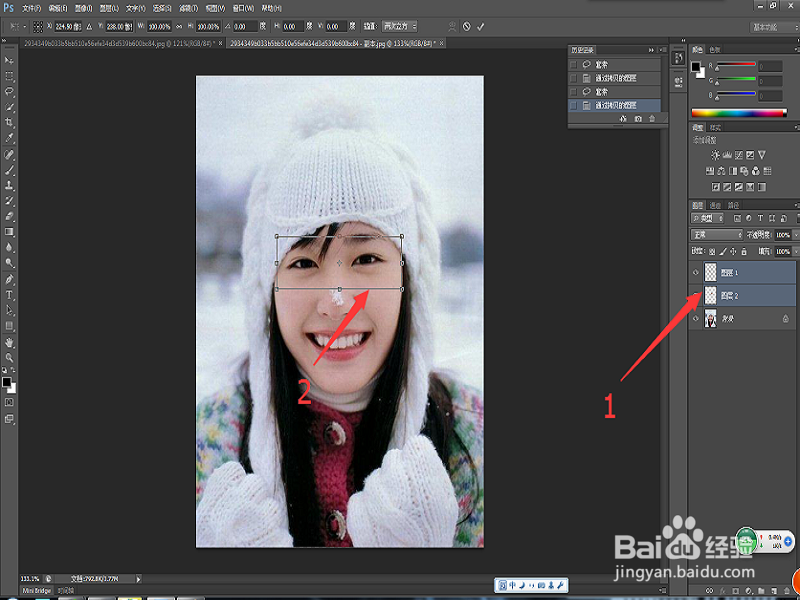
Task: Select the Path Selection tool
Action: point(9,310)
